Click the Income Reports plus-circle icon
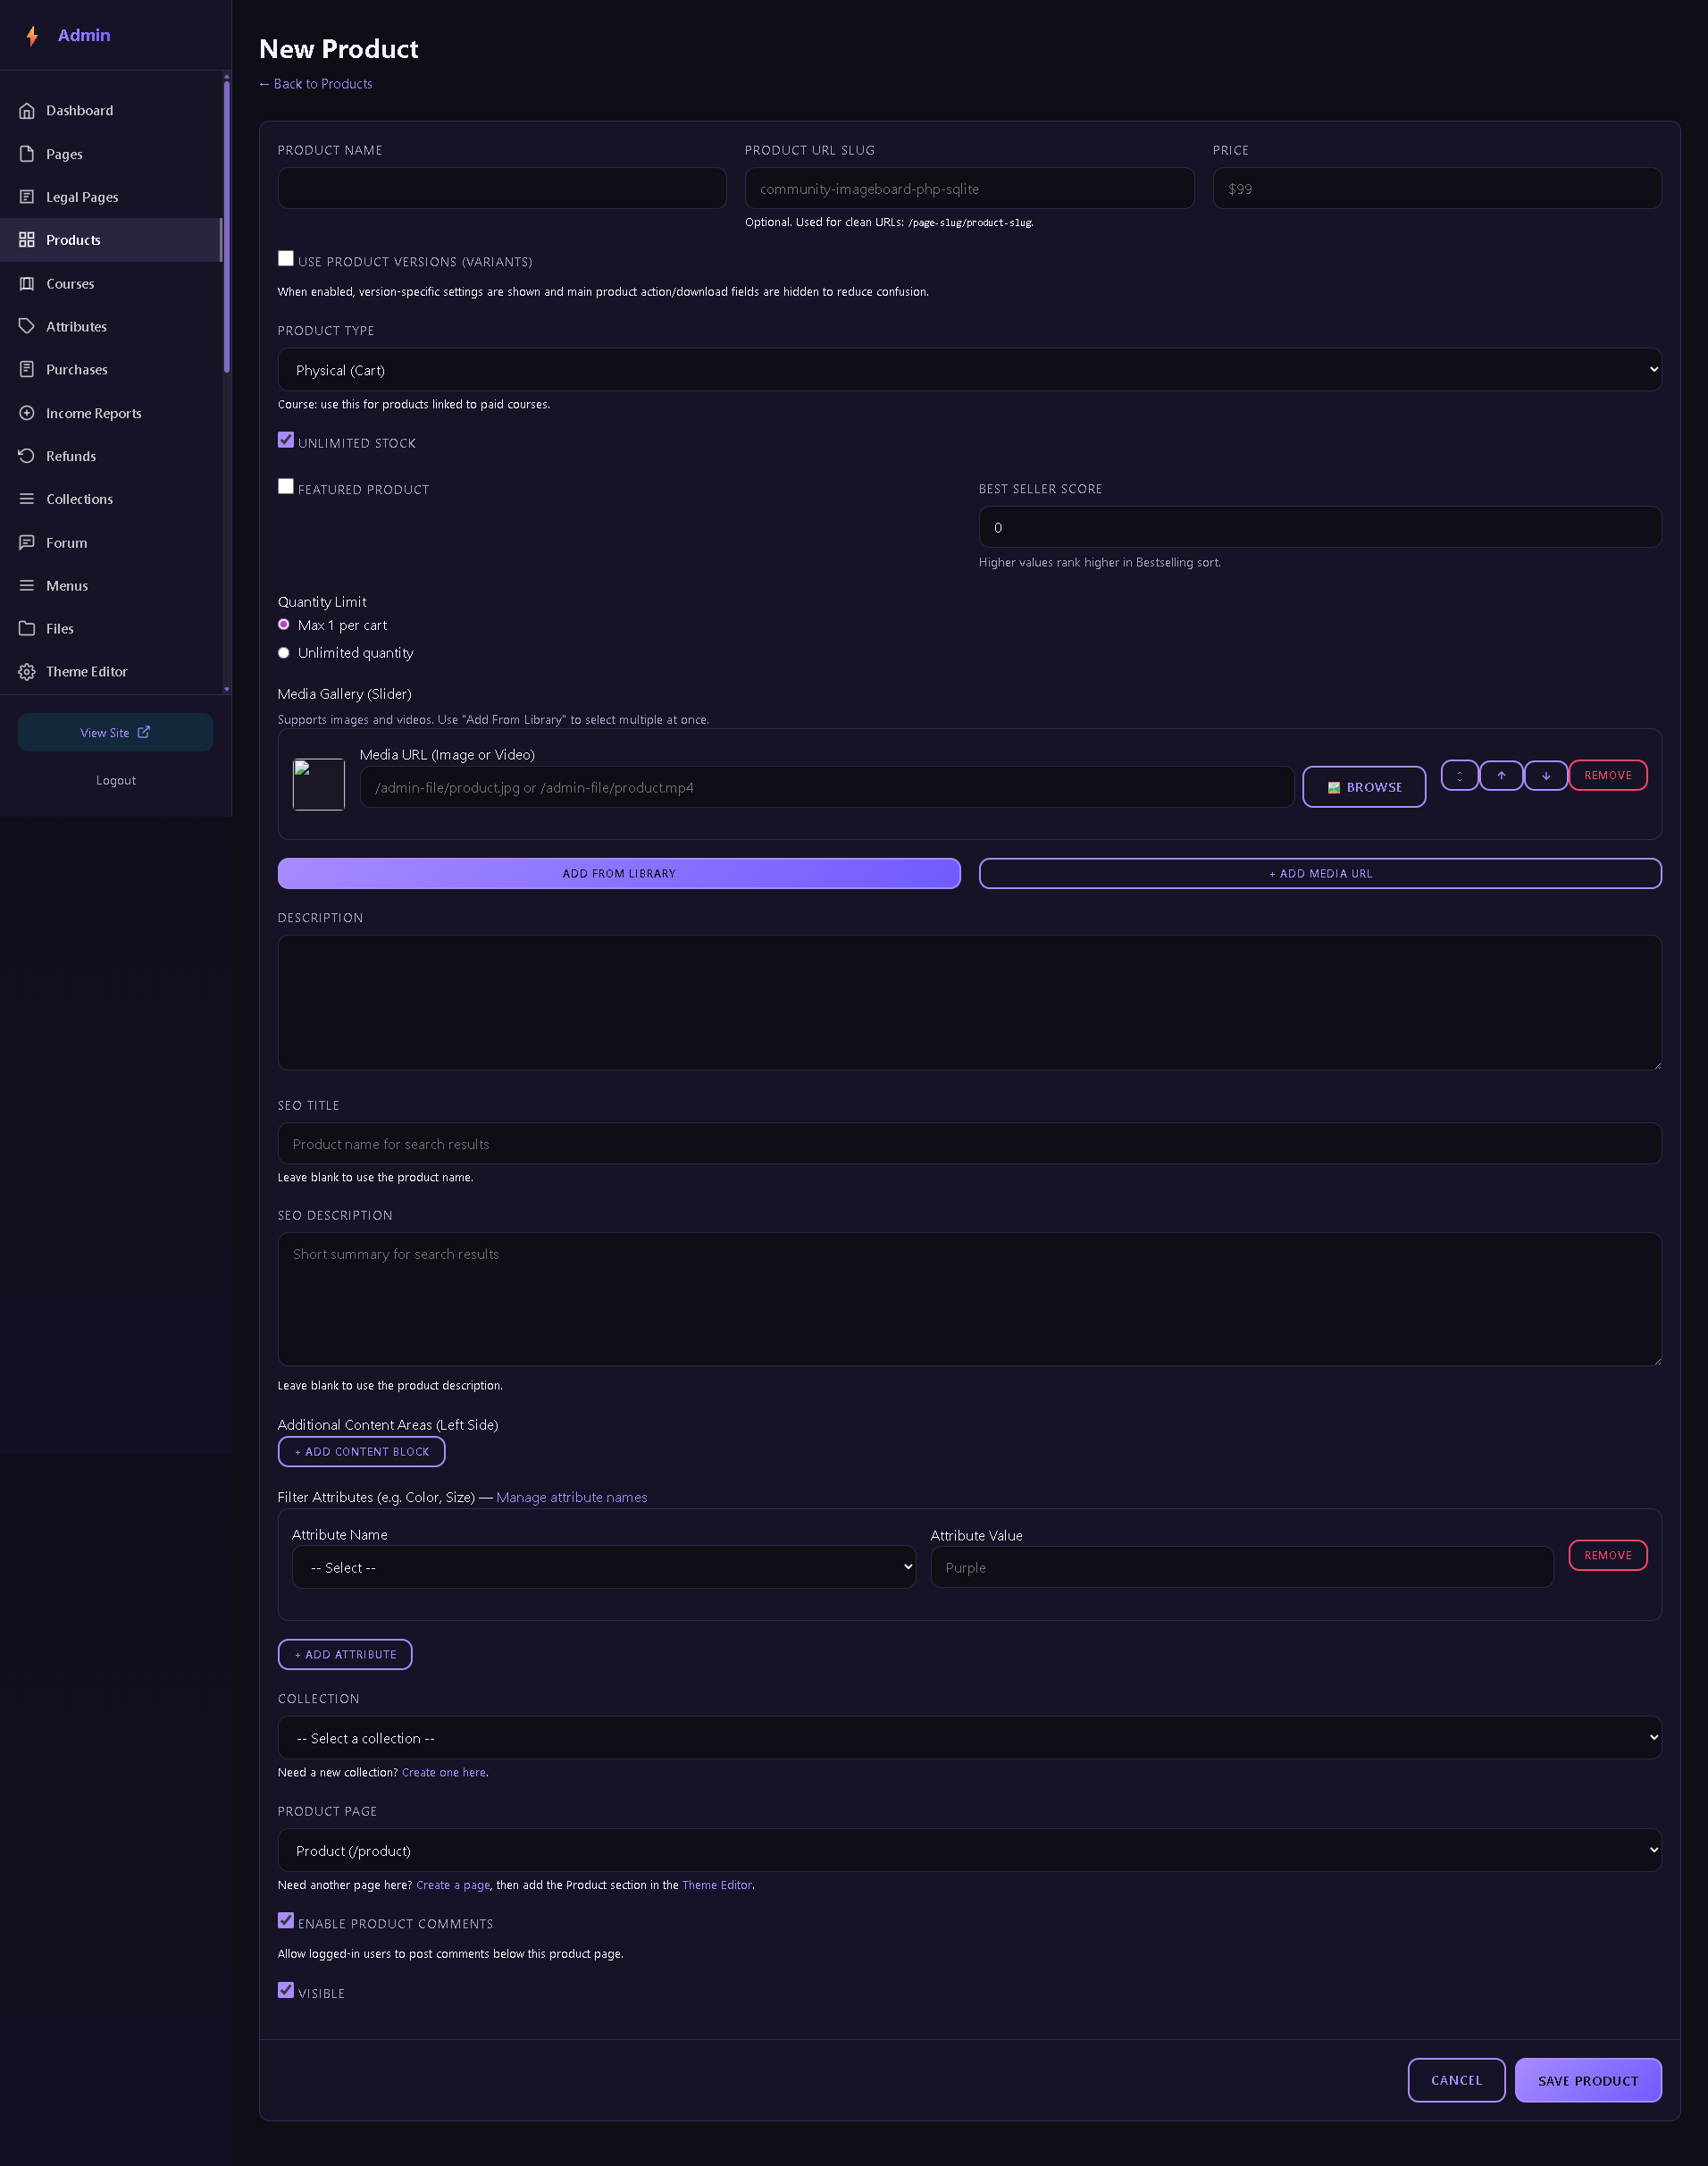 [27, 413]
